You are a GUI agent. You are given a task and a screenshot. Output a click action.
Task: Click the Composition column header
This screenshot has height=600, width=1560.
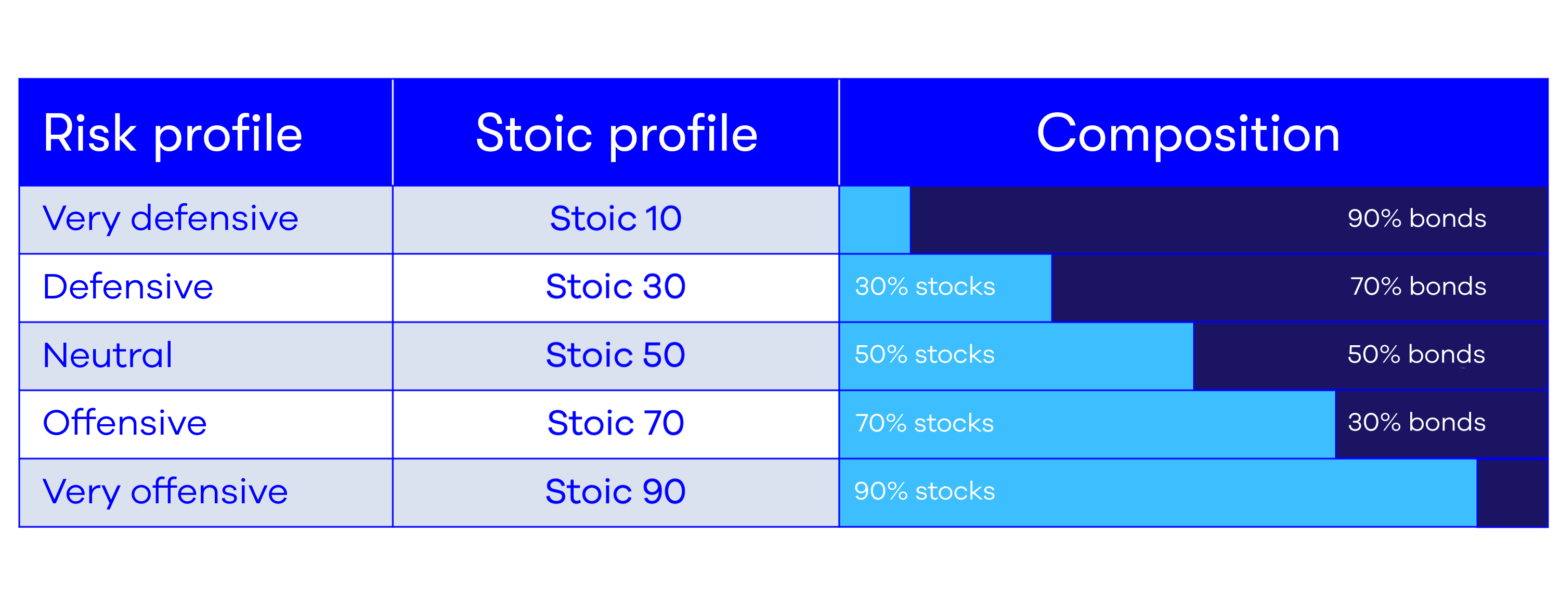(x=1188, y=134)
